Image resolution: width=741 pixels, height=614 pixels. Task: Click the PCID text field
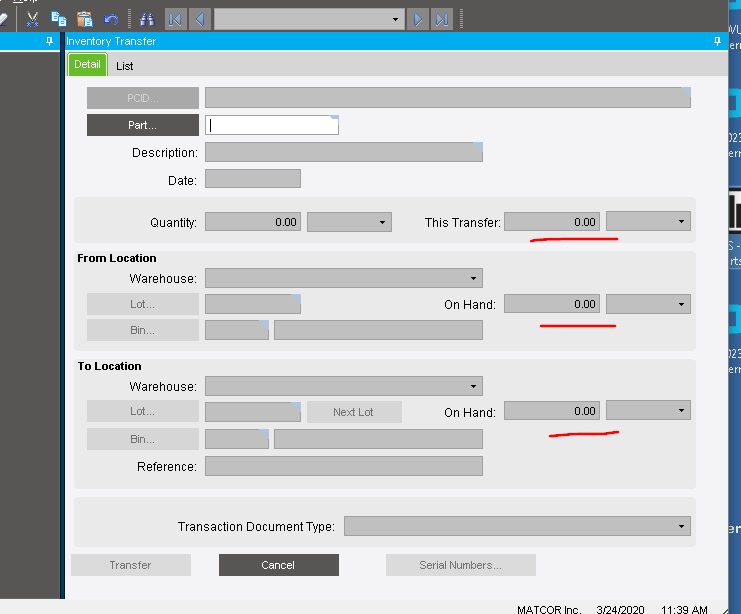point(448,97)
